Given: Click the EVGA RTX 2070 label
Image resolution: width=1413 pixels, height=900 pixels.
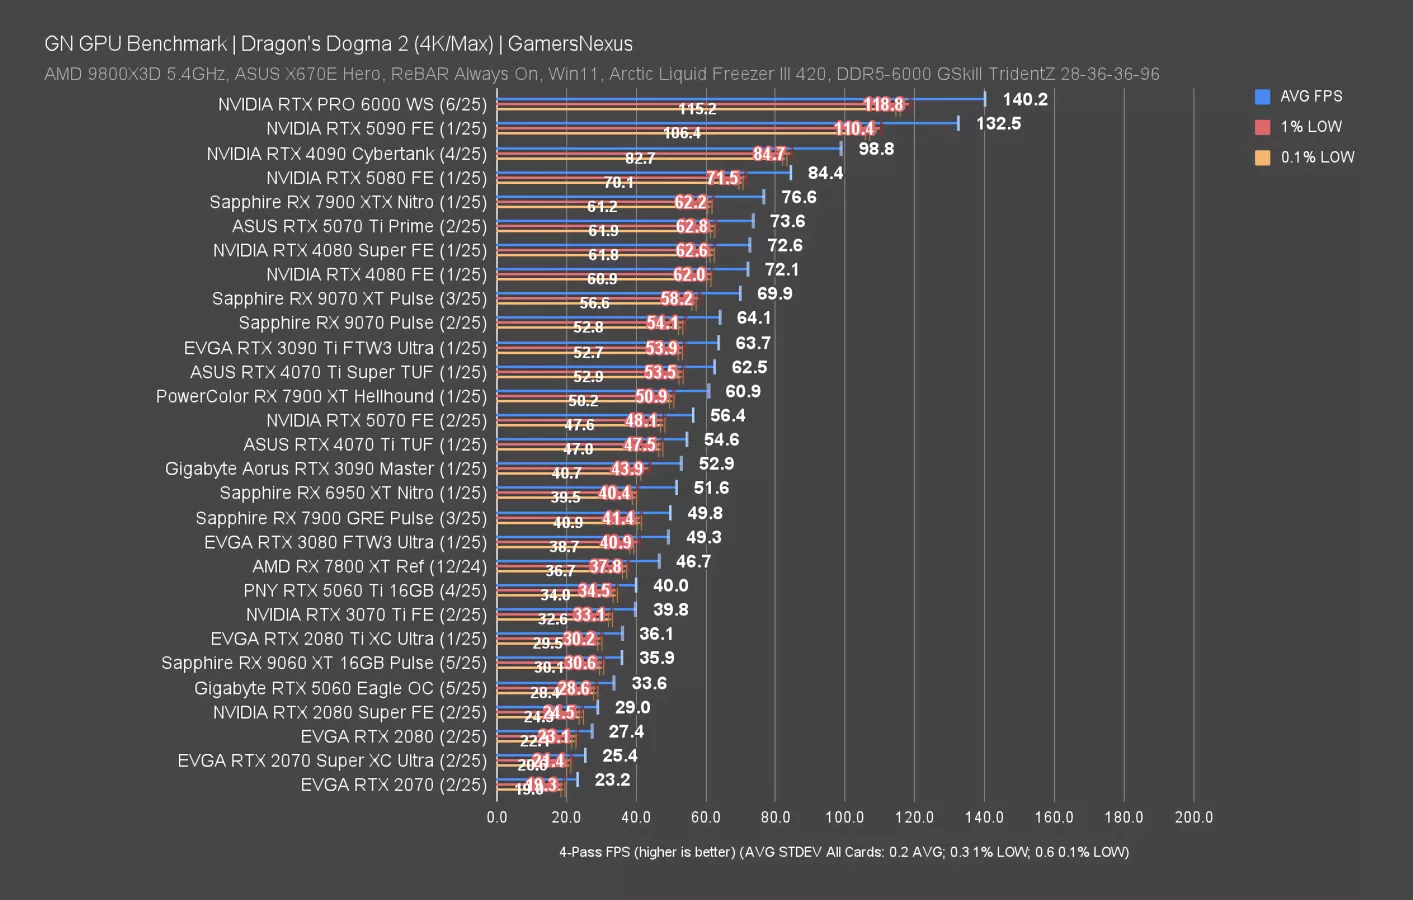Looking at the screenshot, I should 393,785.
